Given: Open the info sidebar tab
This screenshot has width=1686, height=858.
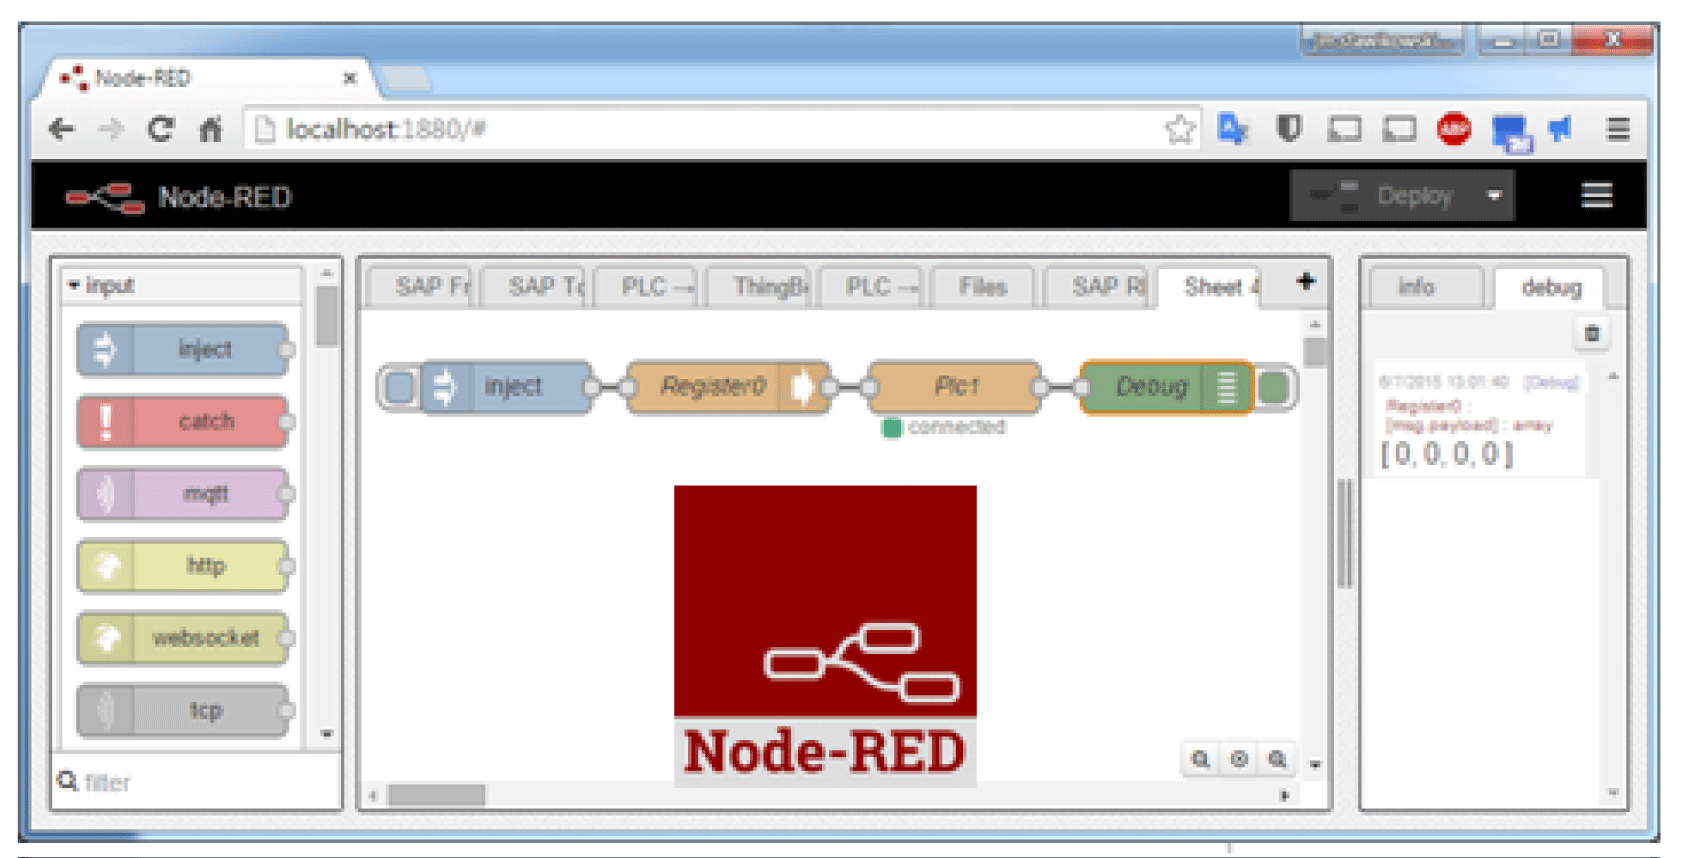Looking at the screenshot, I should [x=1416, y=287].
